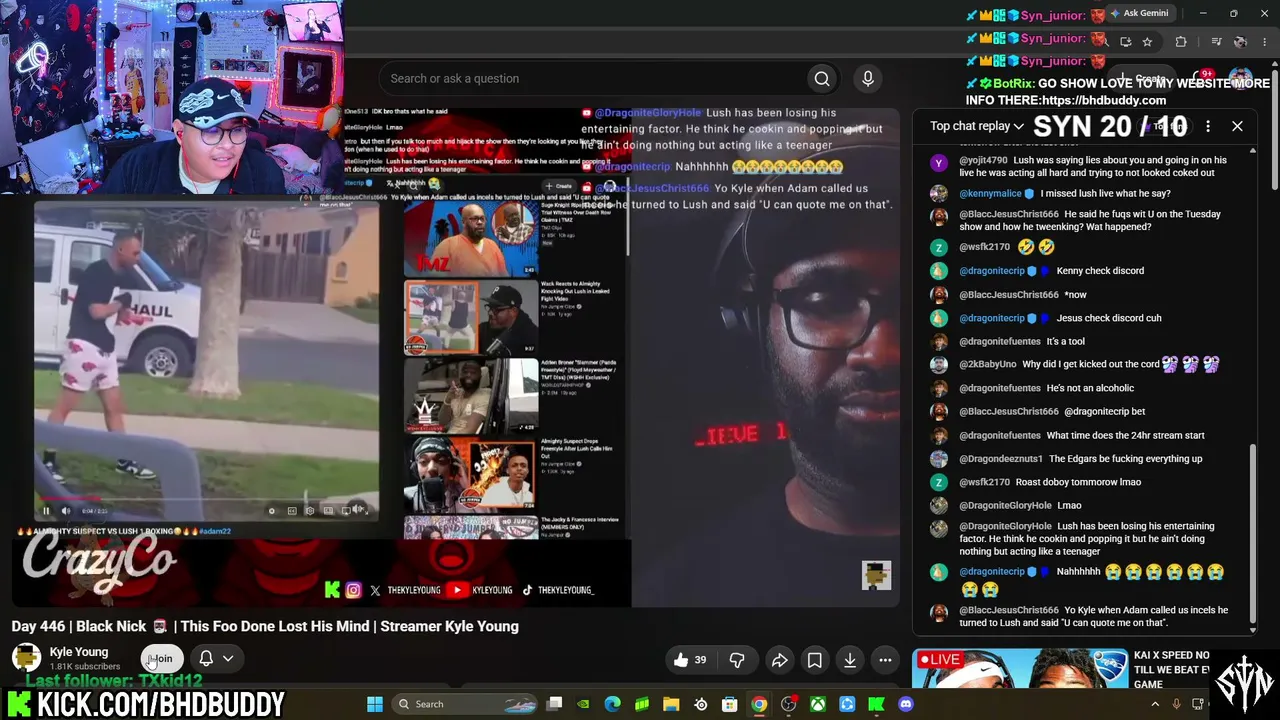Open NVIDIA app from the taskbar
Screen dimensions: 1280x720
coord(583,704)
